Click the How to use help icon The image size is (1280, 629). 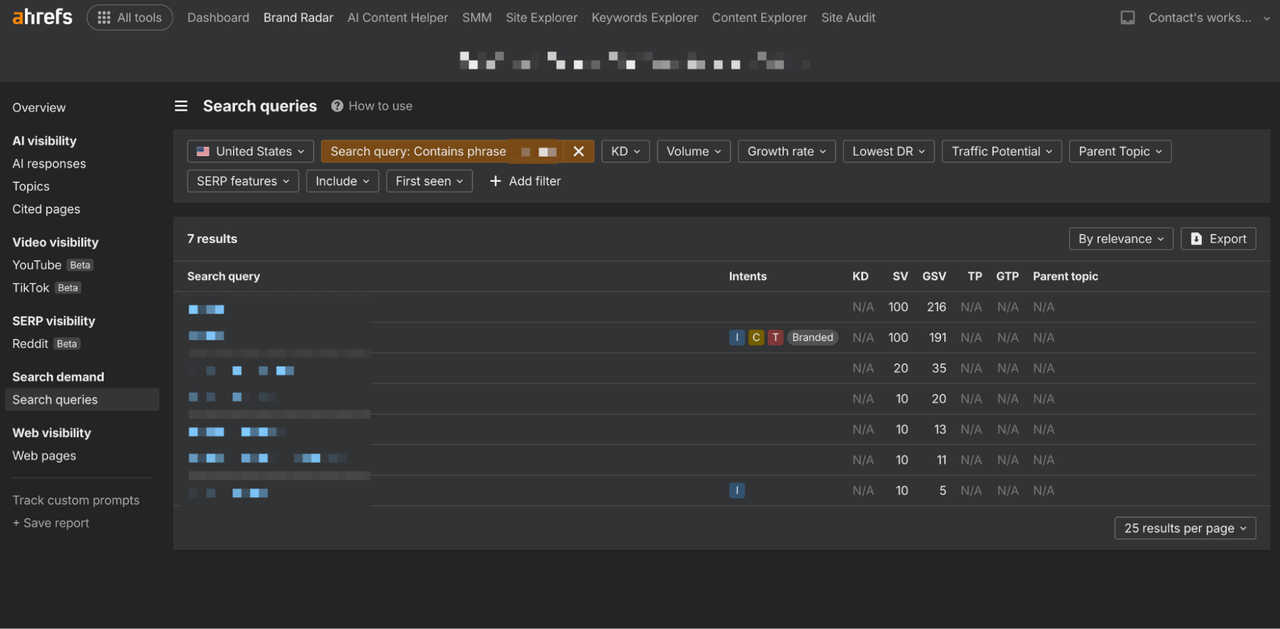(337, 106)
